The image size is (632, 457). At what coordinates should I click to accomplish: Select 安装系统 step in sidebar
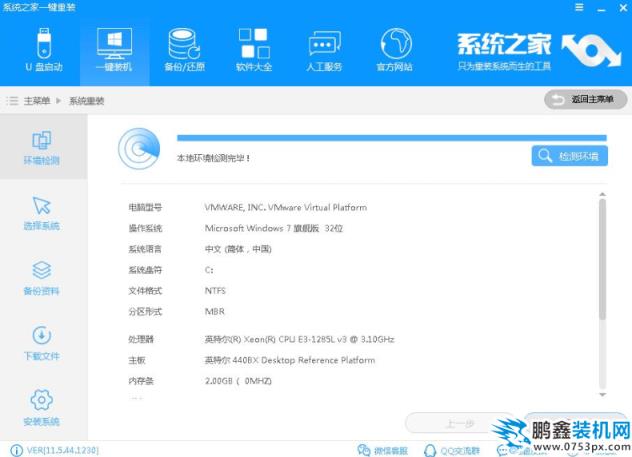pyautogui.click(x=42, y=408)
